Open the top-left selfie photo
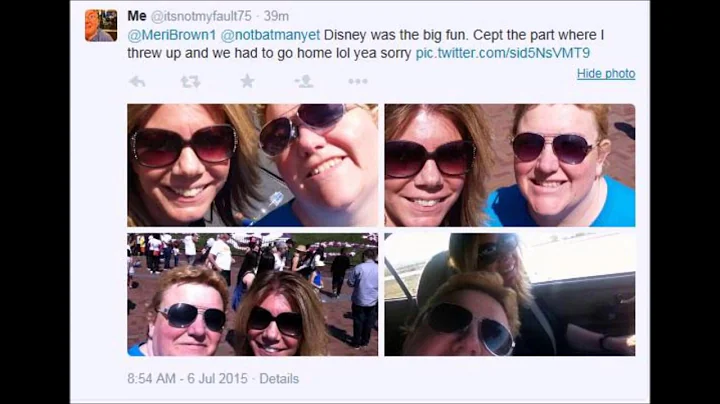Screen dimensions: 720x404 [253, 165]
